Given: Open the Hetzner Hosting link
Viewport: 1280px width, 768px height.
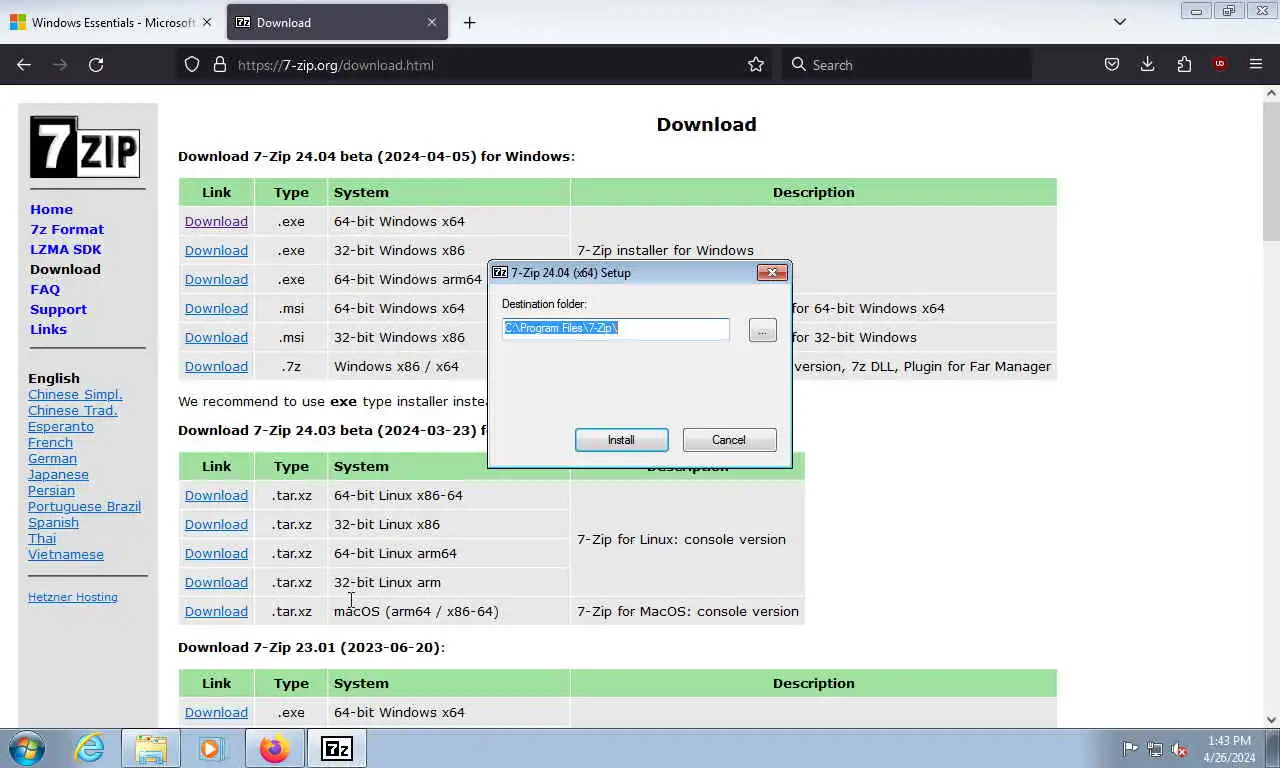Looking at the screenshot, I should tap(73, 597).
